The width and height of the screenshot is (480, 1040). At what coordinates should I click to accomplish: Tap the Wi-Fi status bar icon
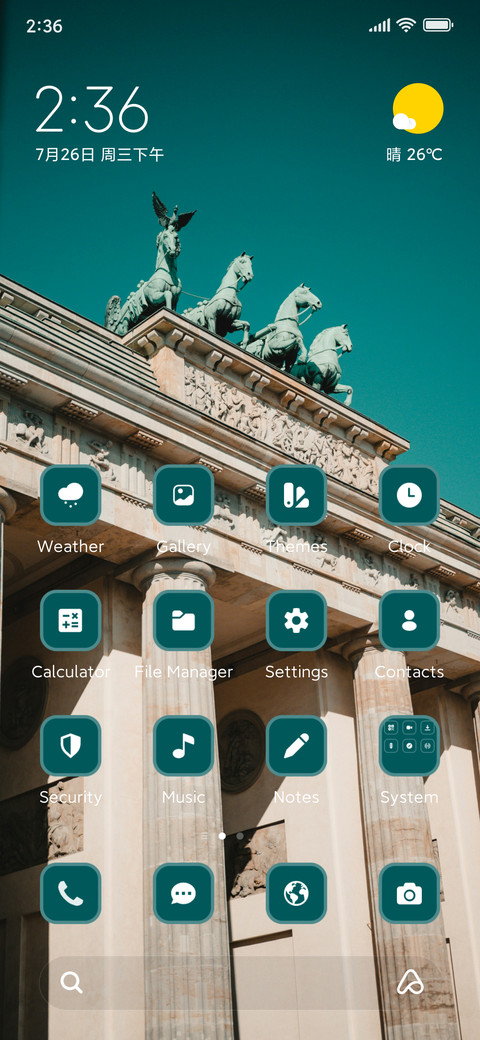(x=406, y=25)
